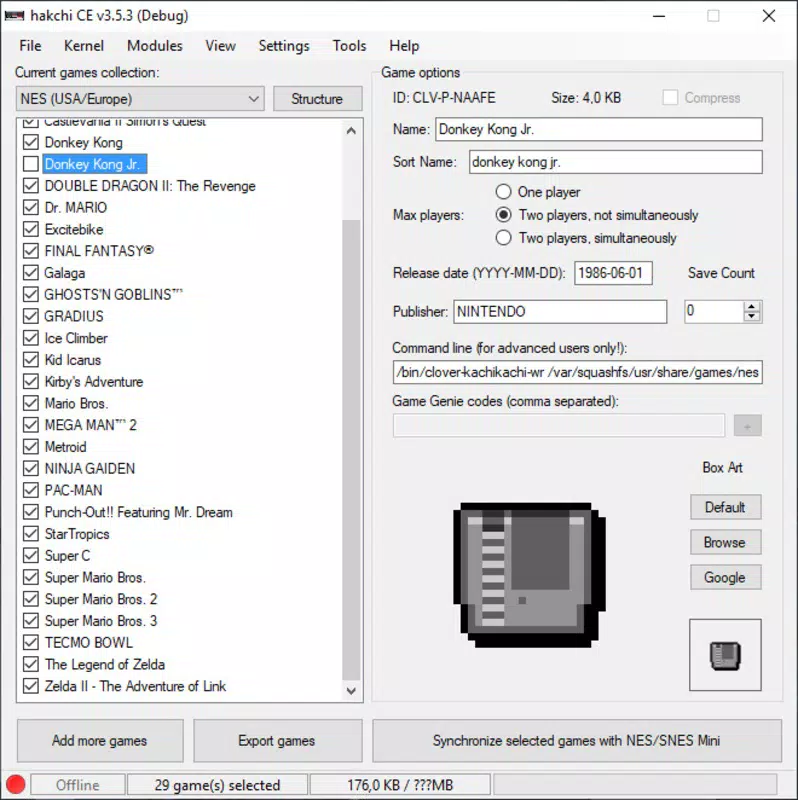The height and width of the screenshot is (800, 798).
Task: Uncheck the Donkey Kong game
Action: point(31,142)
